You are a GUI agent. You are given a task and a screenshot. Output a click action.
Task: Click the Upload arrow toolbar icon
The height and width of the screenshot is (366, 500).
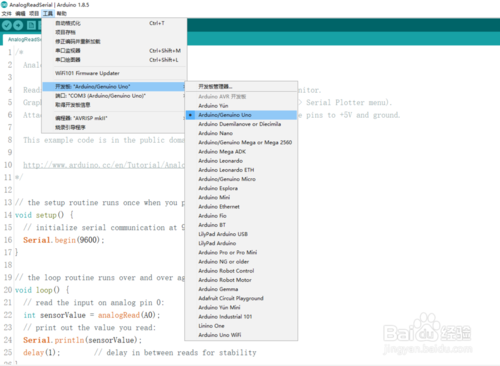click(18, 25)
